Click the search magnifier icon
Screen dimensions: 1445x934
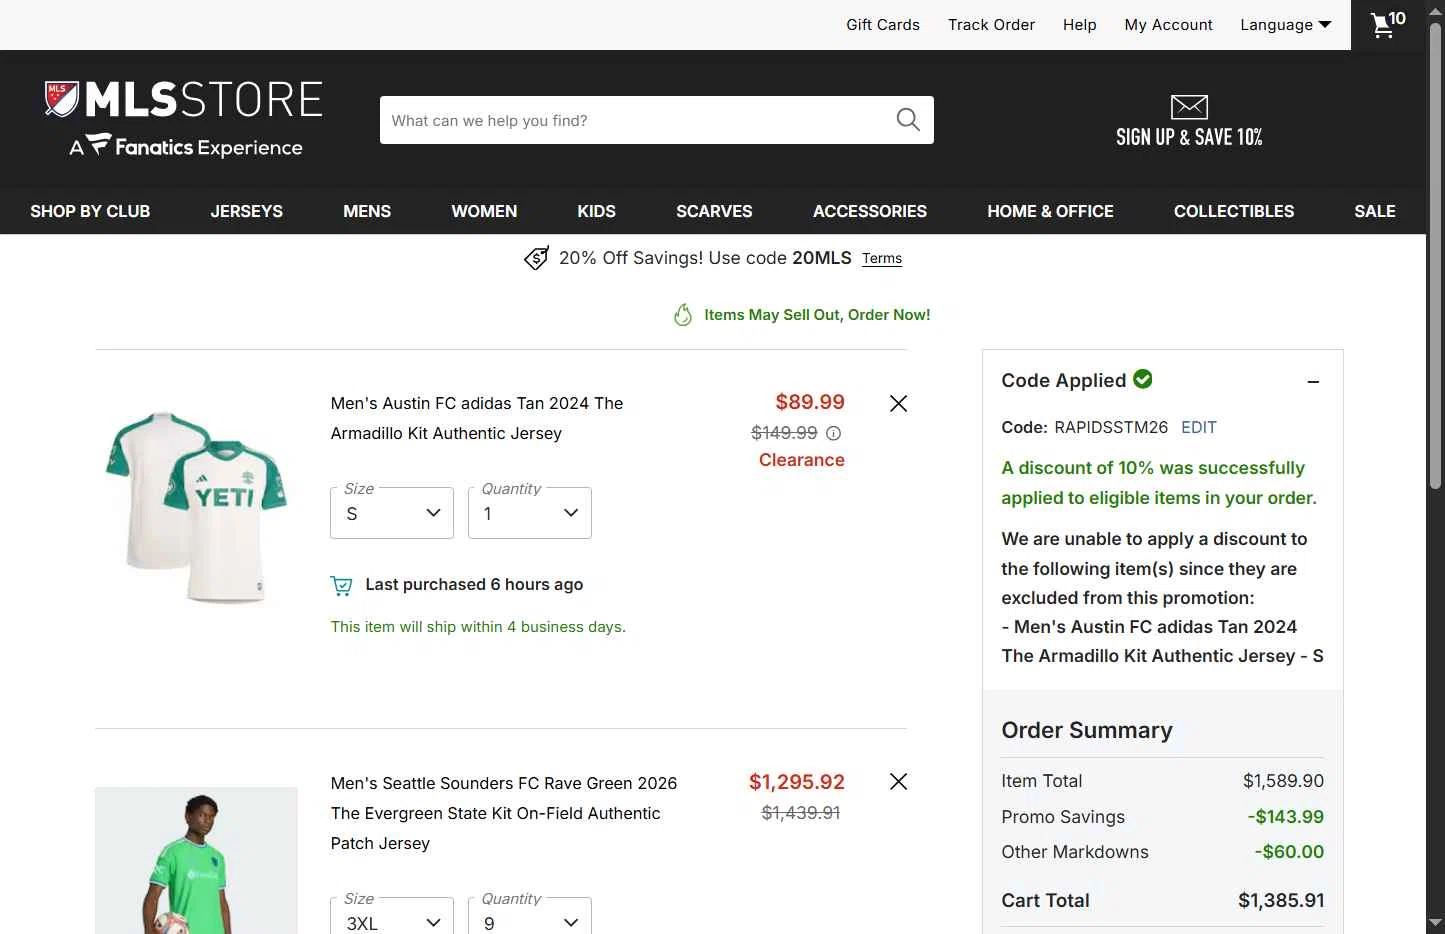(908, 120)
